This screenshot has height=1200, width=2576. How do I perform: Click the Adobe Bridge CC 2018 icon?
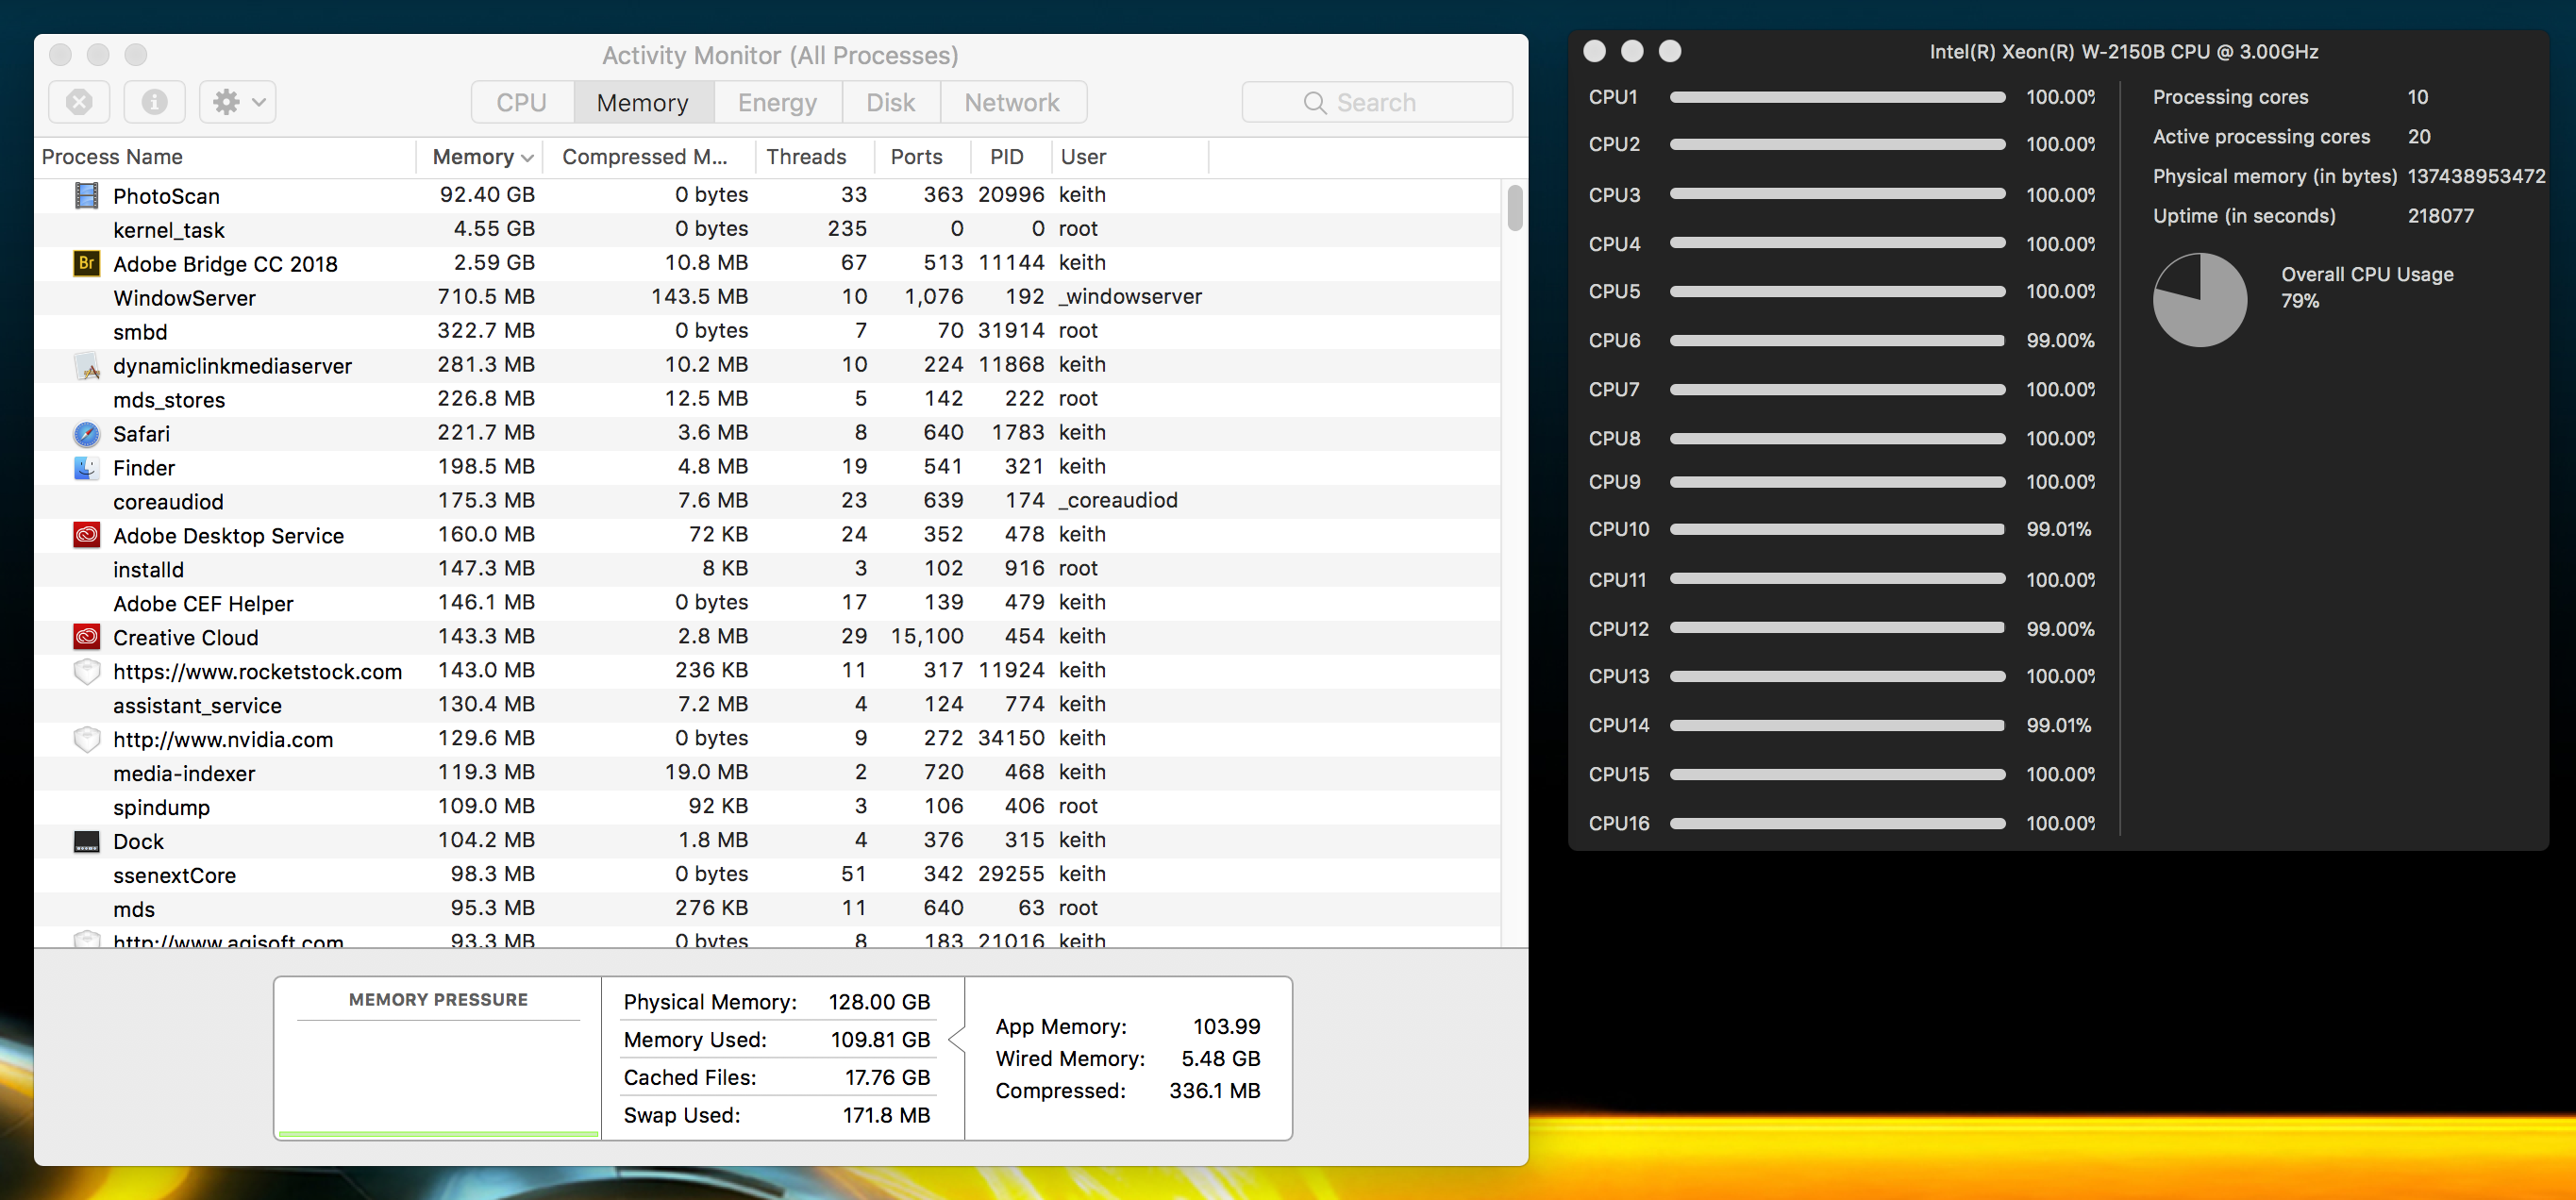coord(87,263)
